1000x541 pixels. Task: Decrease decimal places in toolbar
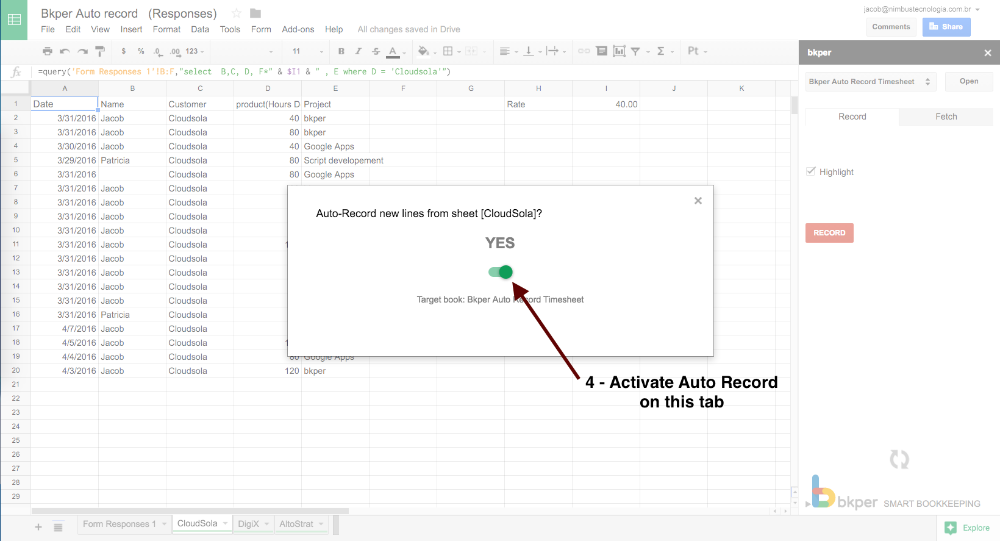click(158, 51)
